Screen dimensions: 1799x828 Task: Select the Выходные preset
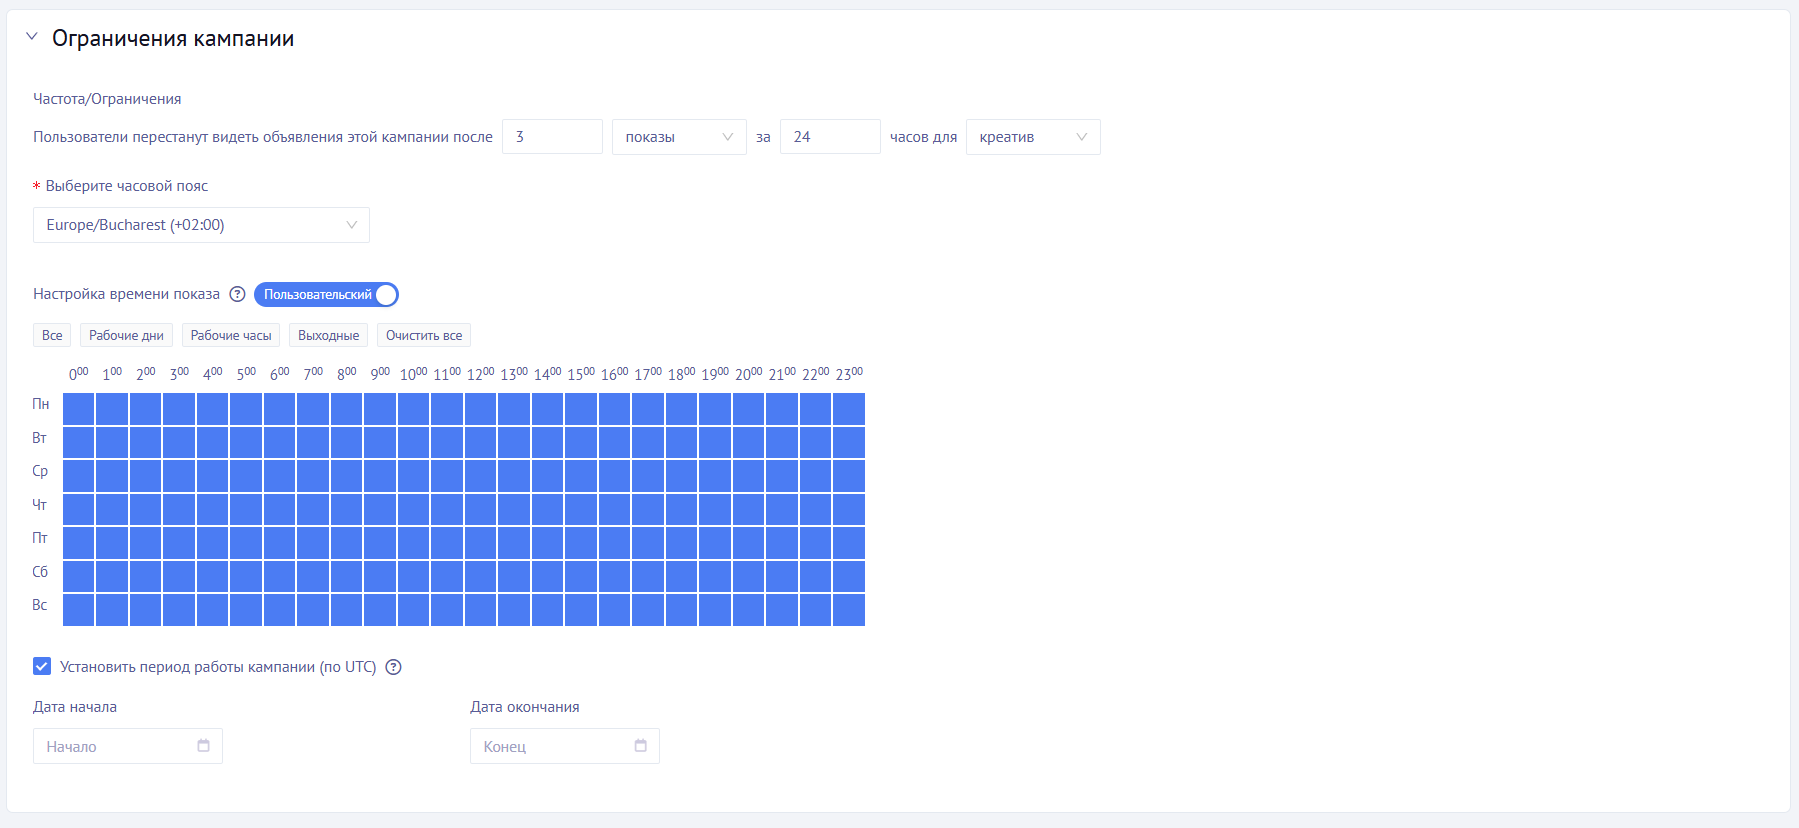(328, 336)
